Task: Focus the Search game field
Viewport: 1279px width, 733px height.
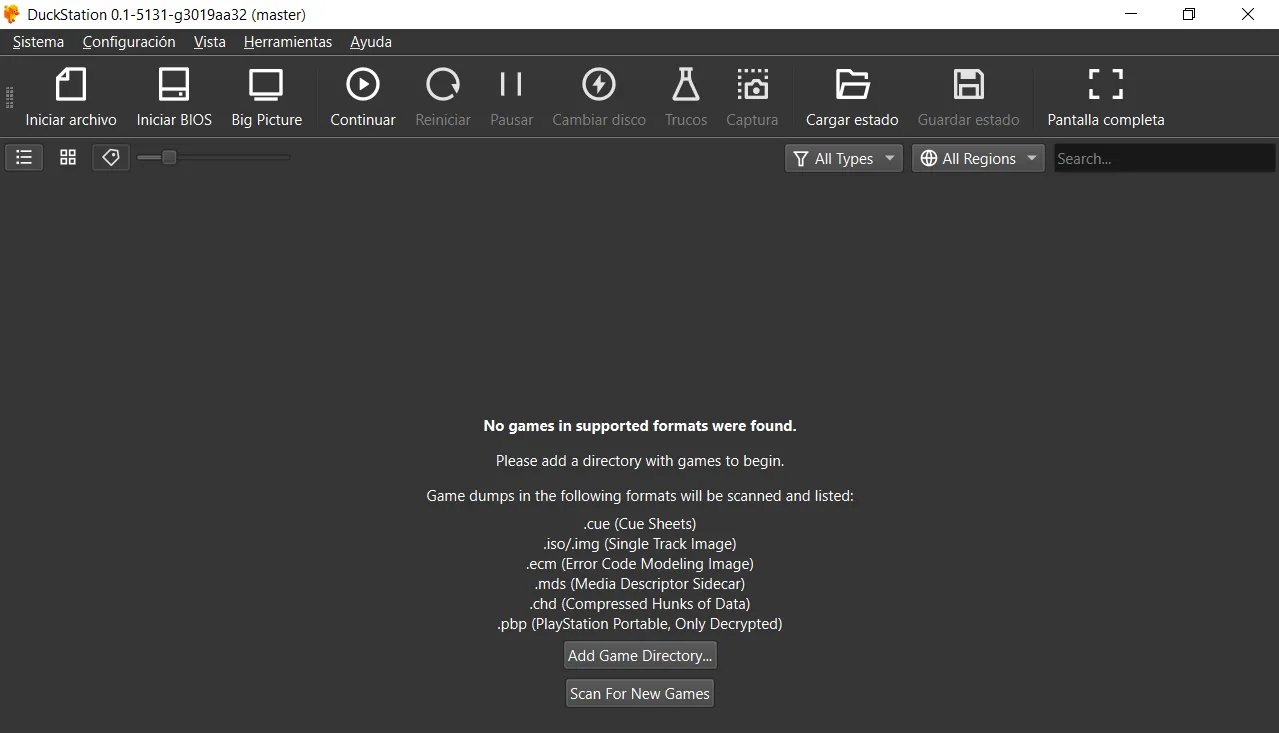Action: [x=1164, y=158]
